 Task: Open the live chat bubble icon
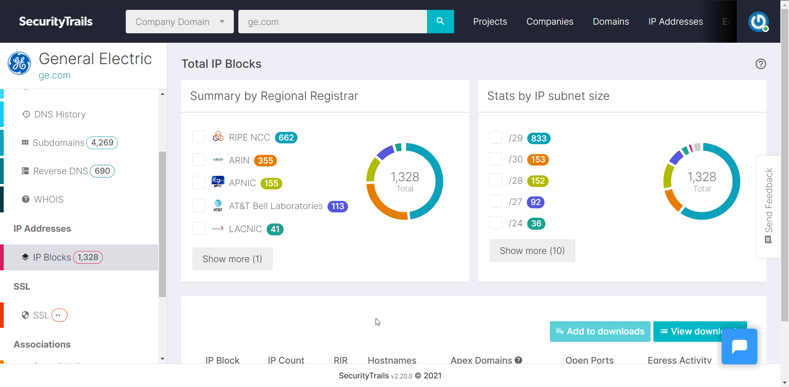[739, 347]
